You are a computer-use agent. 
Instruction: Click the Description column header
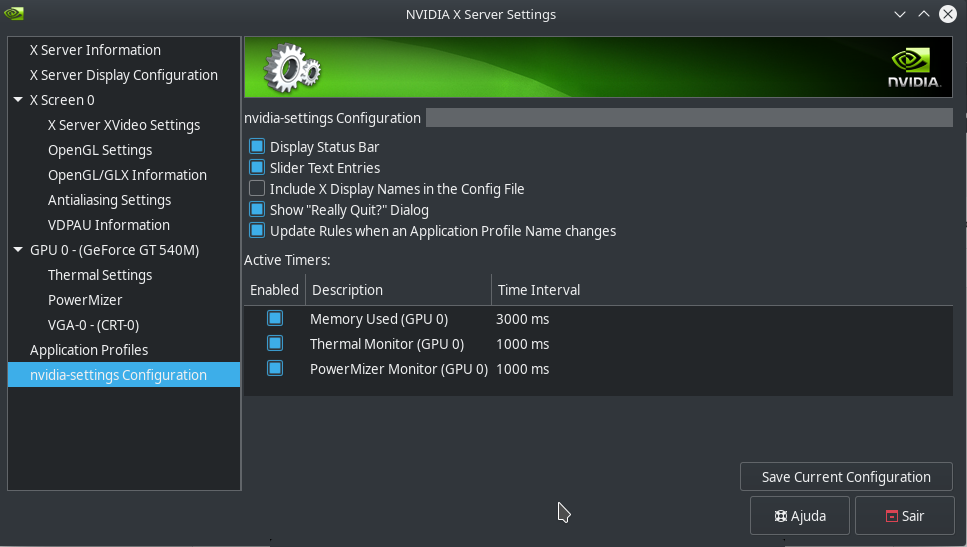pos(398,290)
